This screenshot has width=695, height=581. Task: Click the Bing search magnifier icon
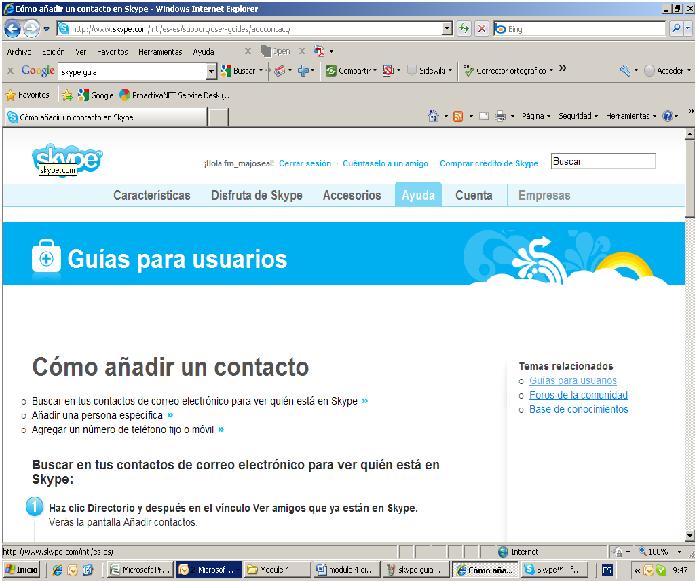(676, 29)
